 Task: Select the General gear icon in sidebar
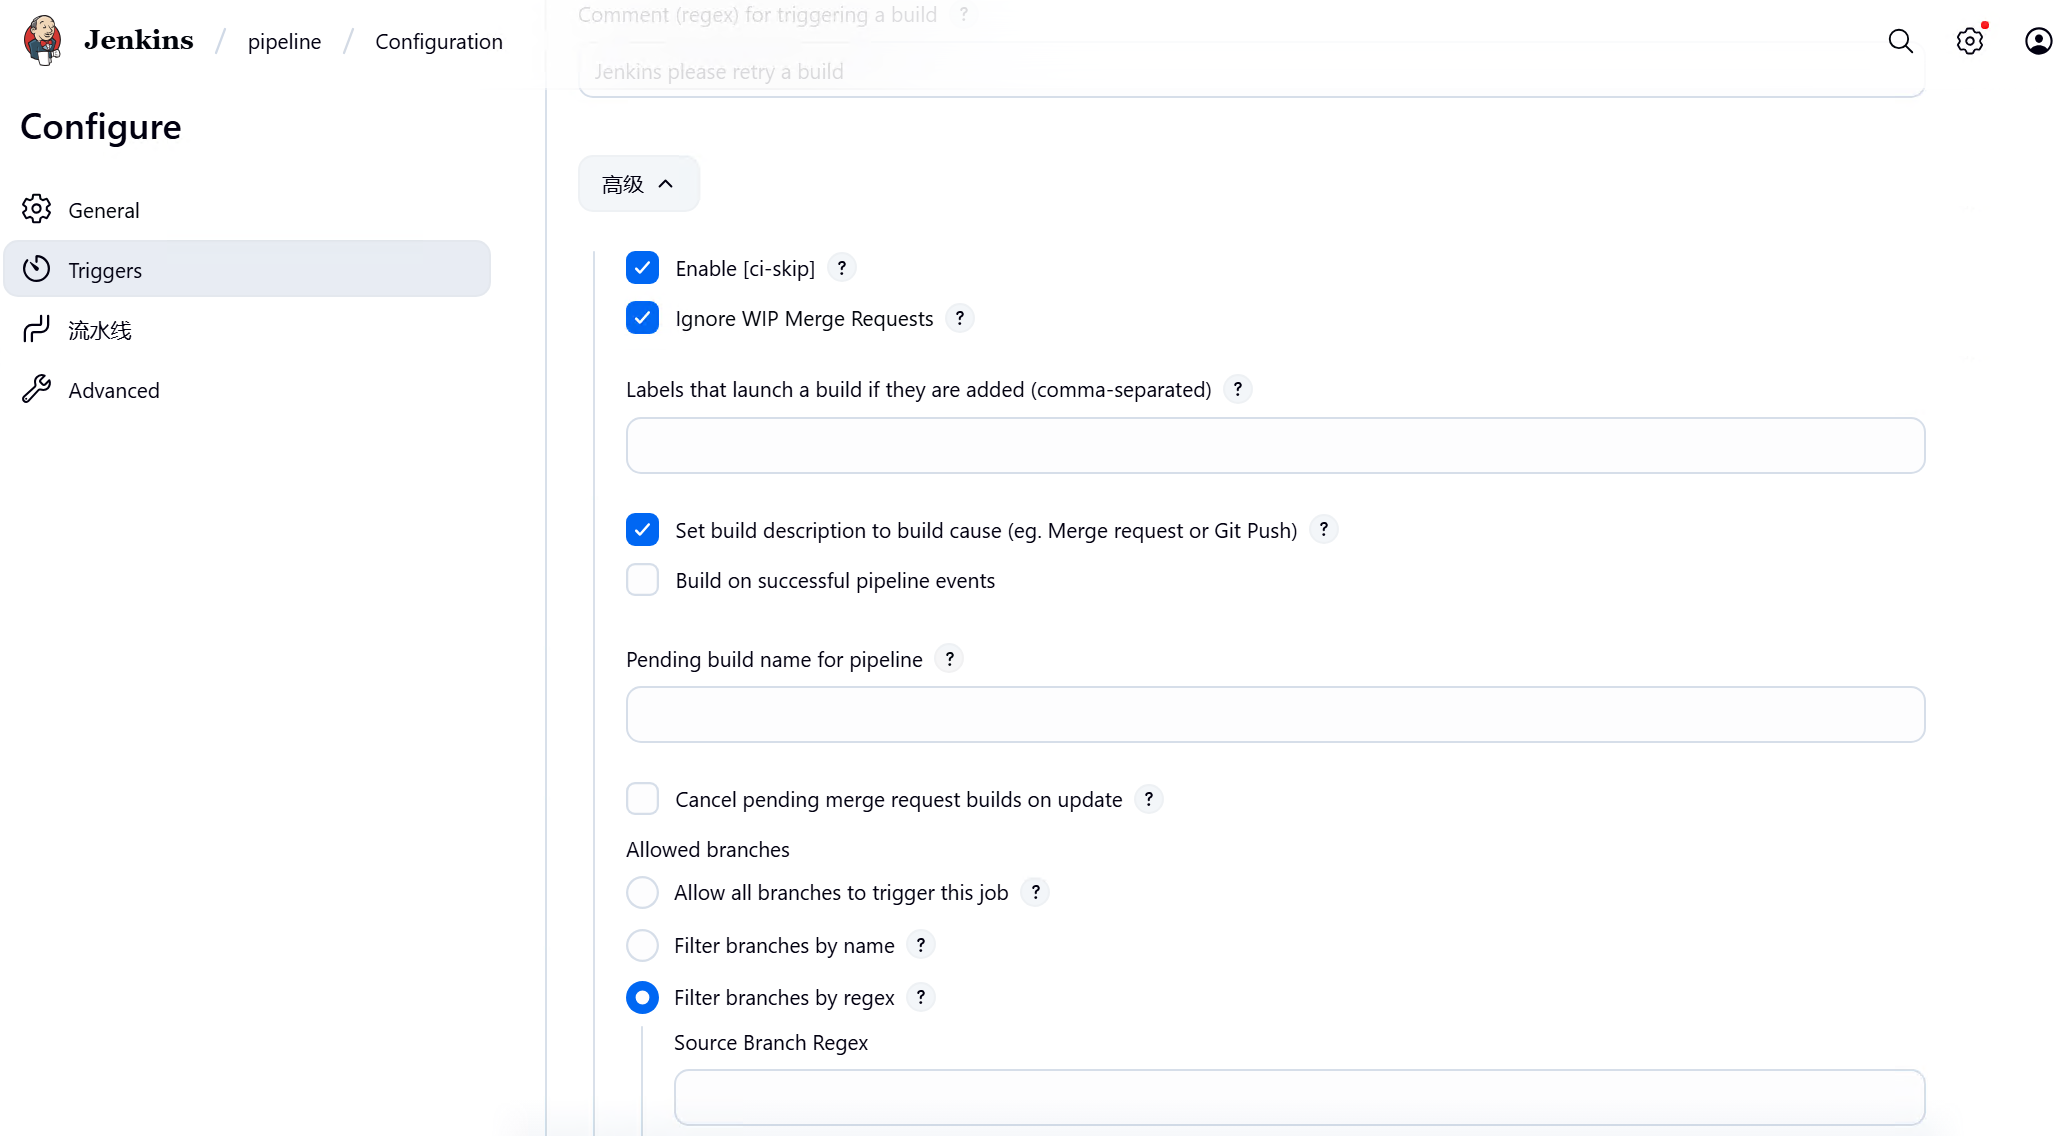tap(37, 209)
